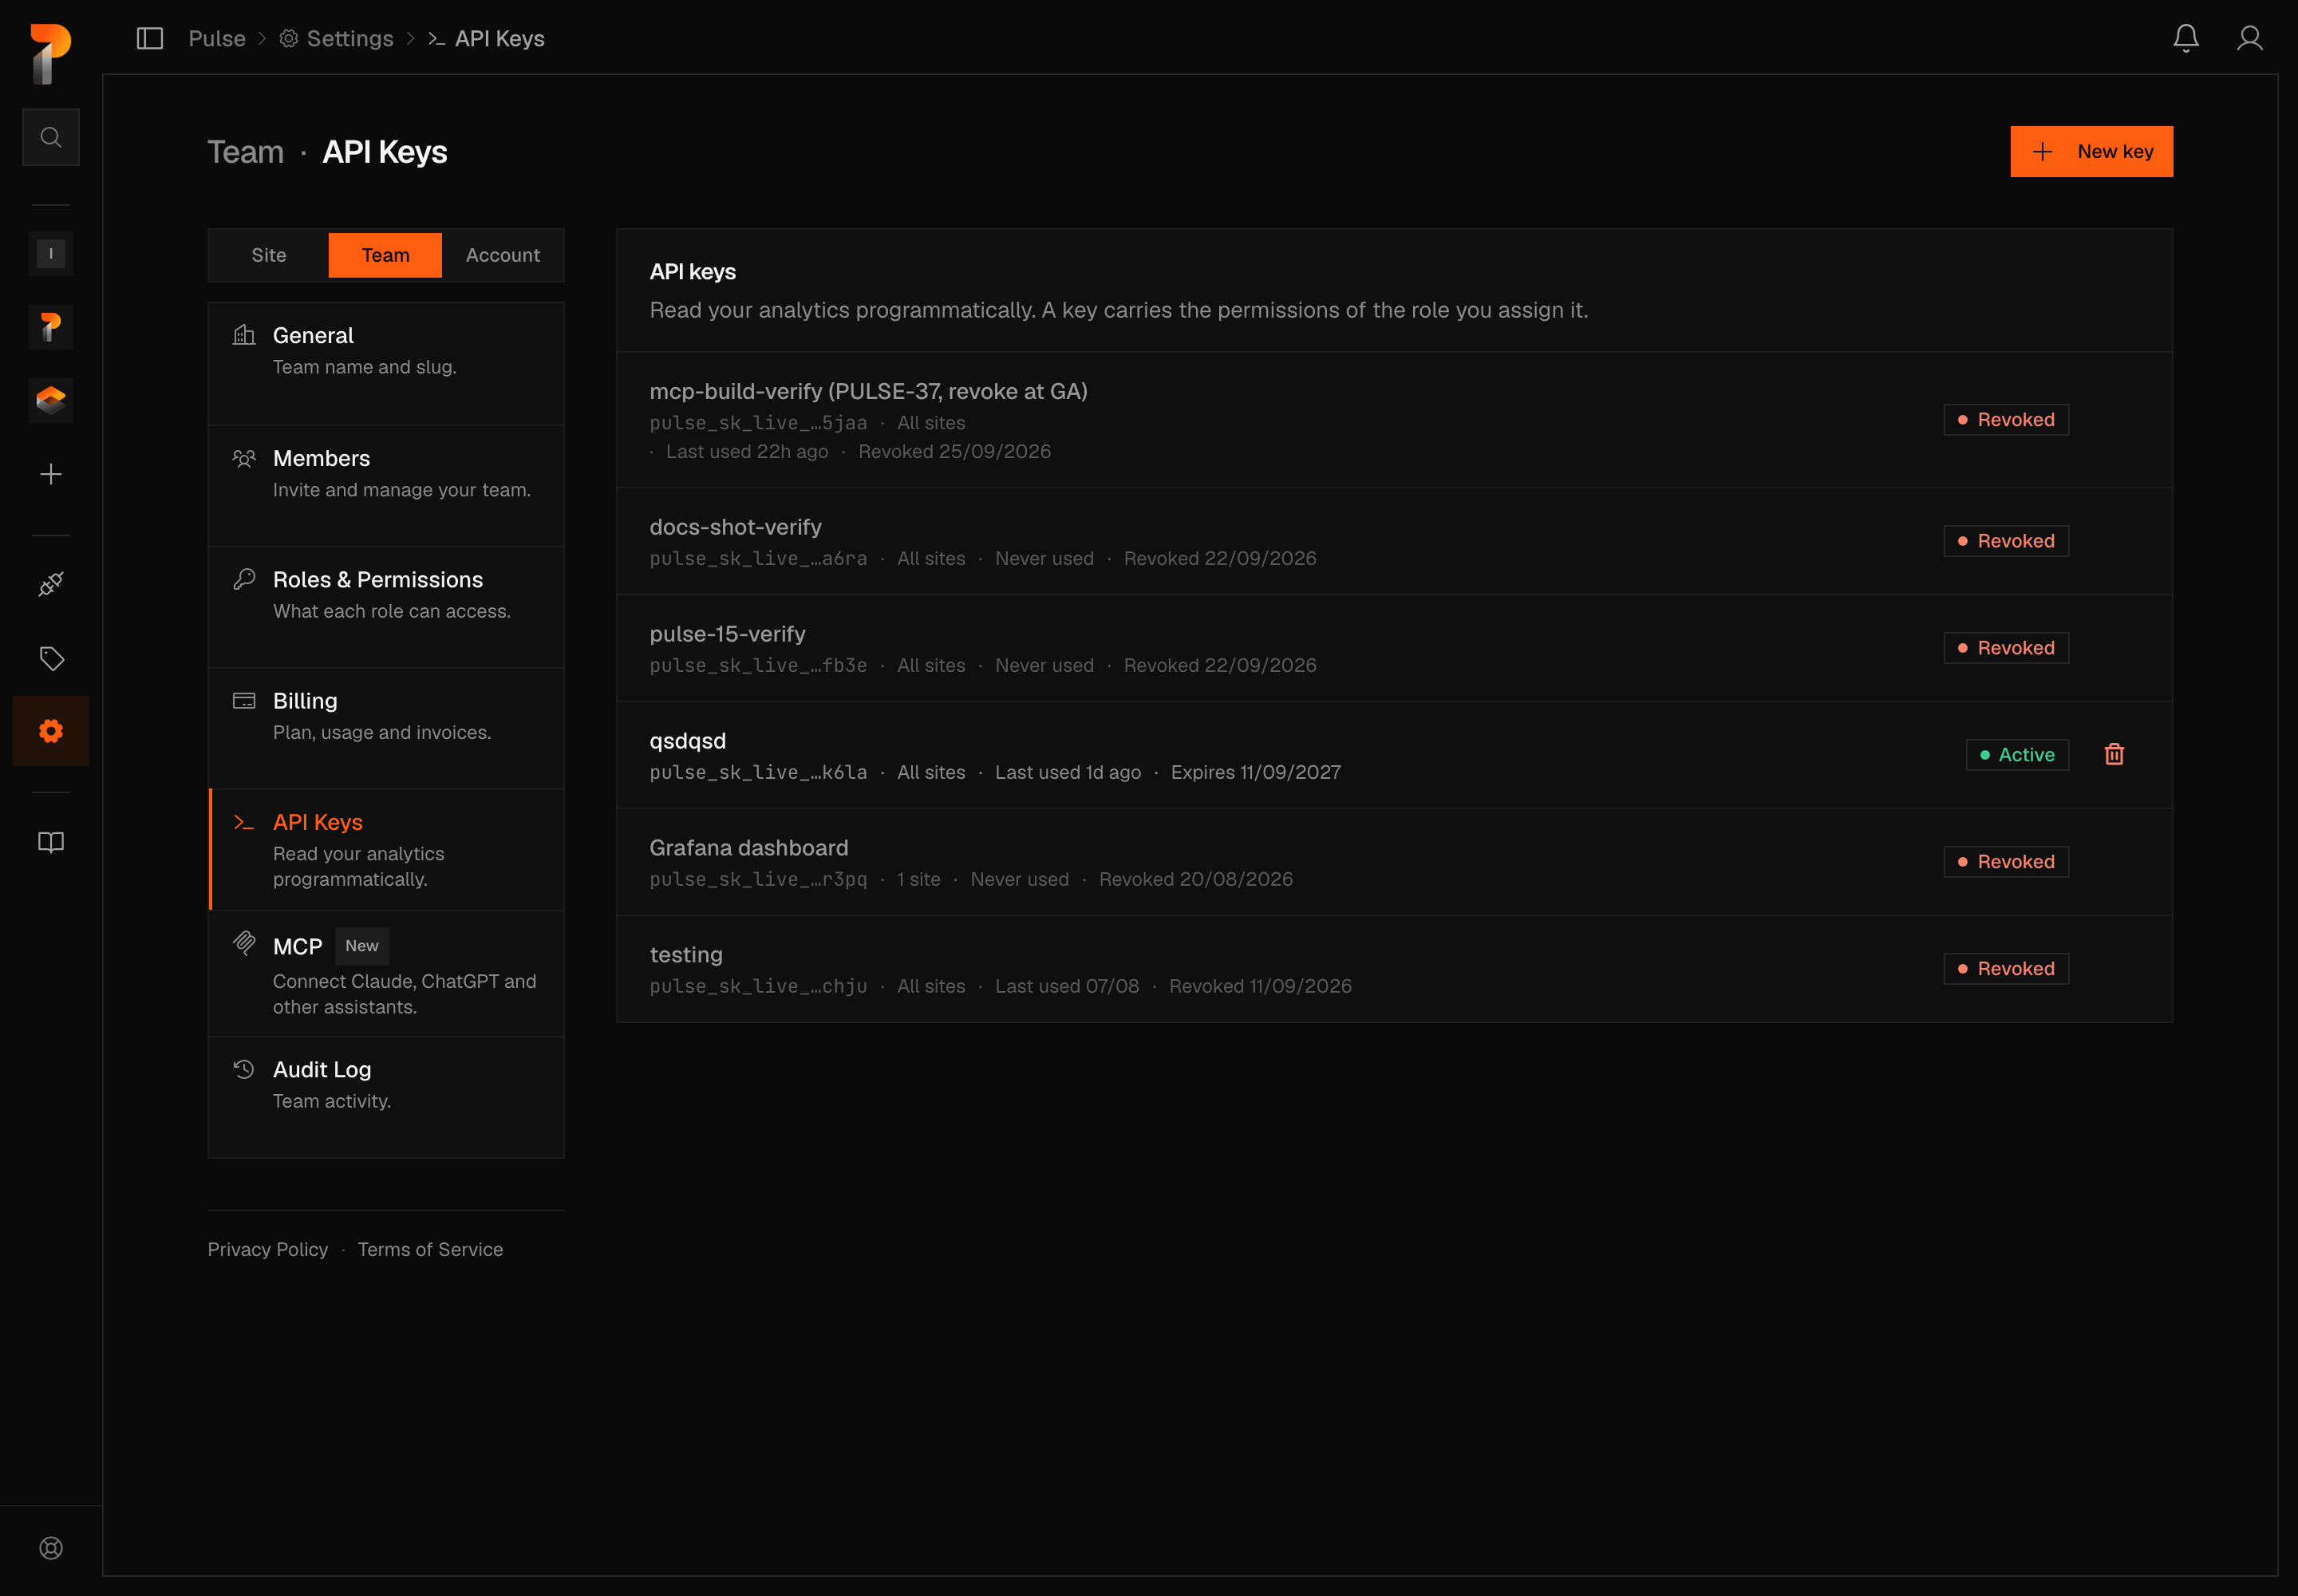Click the Pulse logo at top of sidebar
Image resolution: width=2298 pixels, height=1596 pixels.
[51, 54]
